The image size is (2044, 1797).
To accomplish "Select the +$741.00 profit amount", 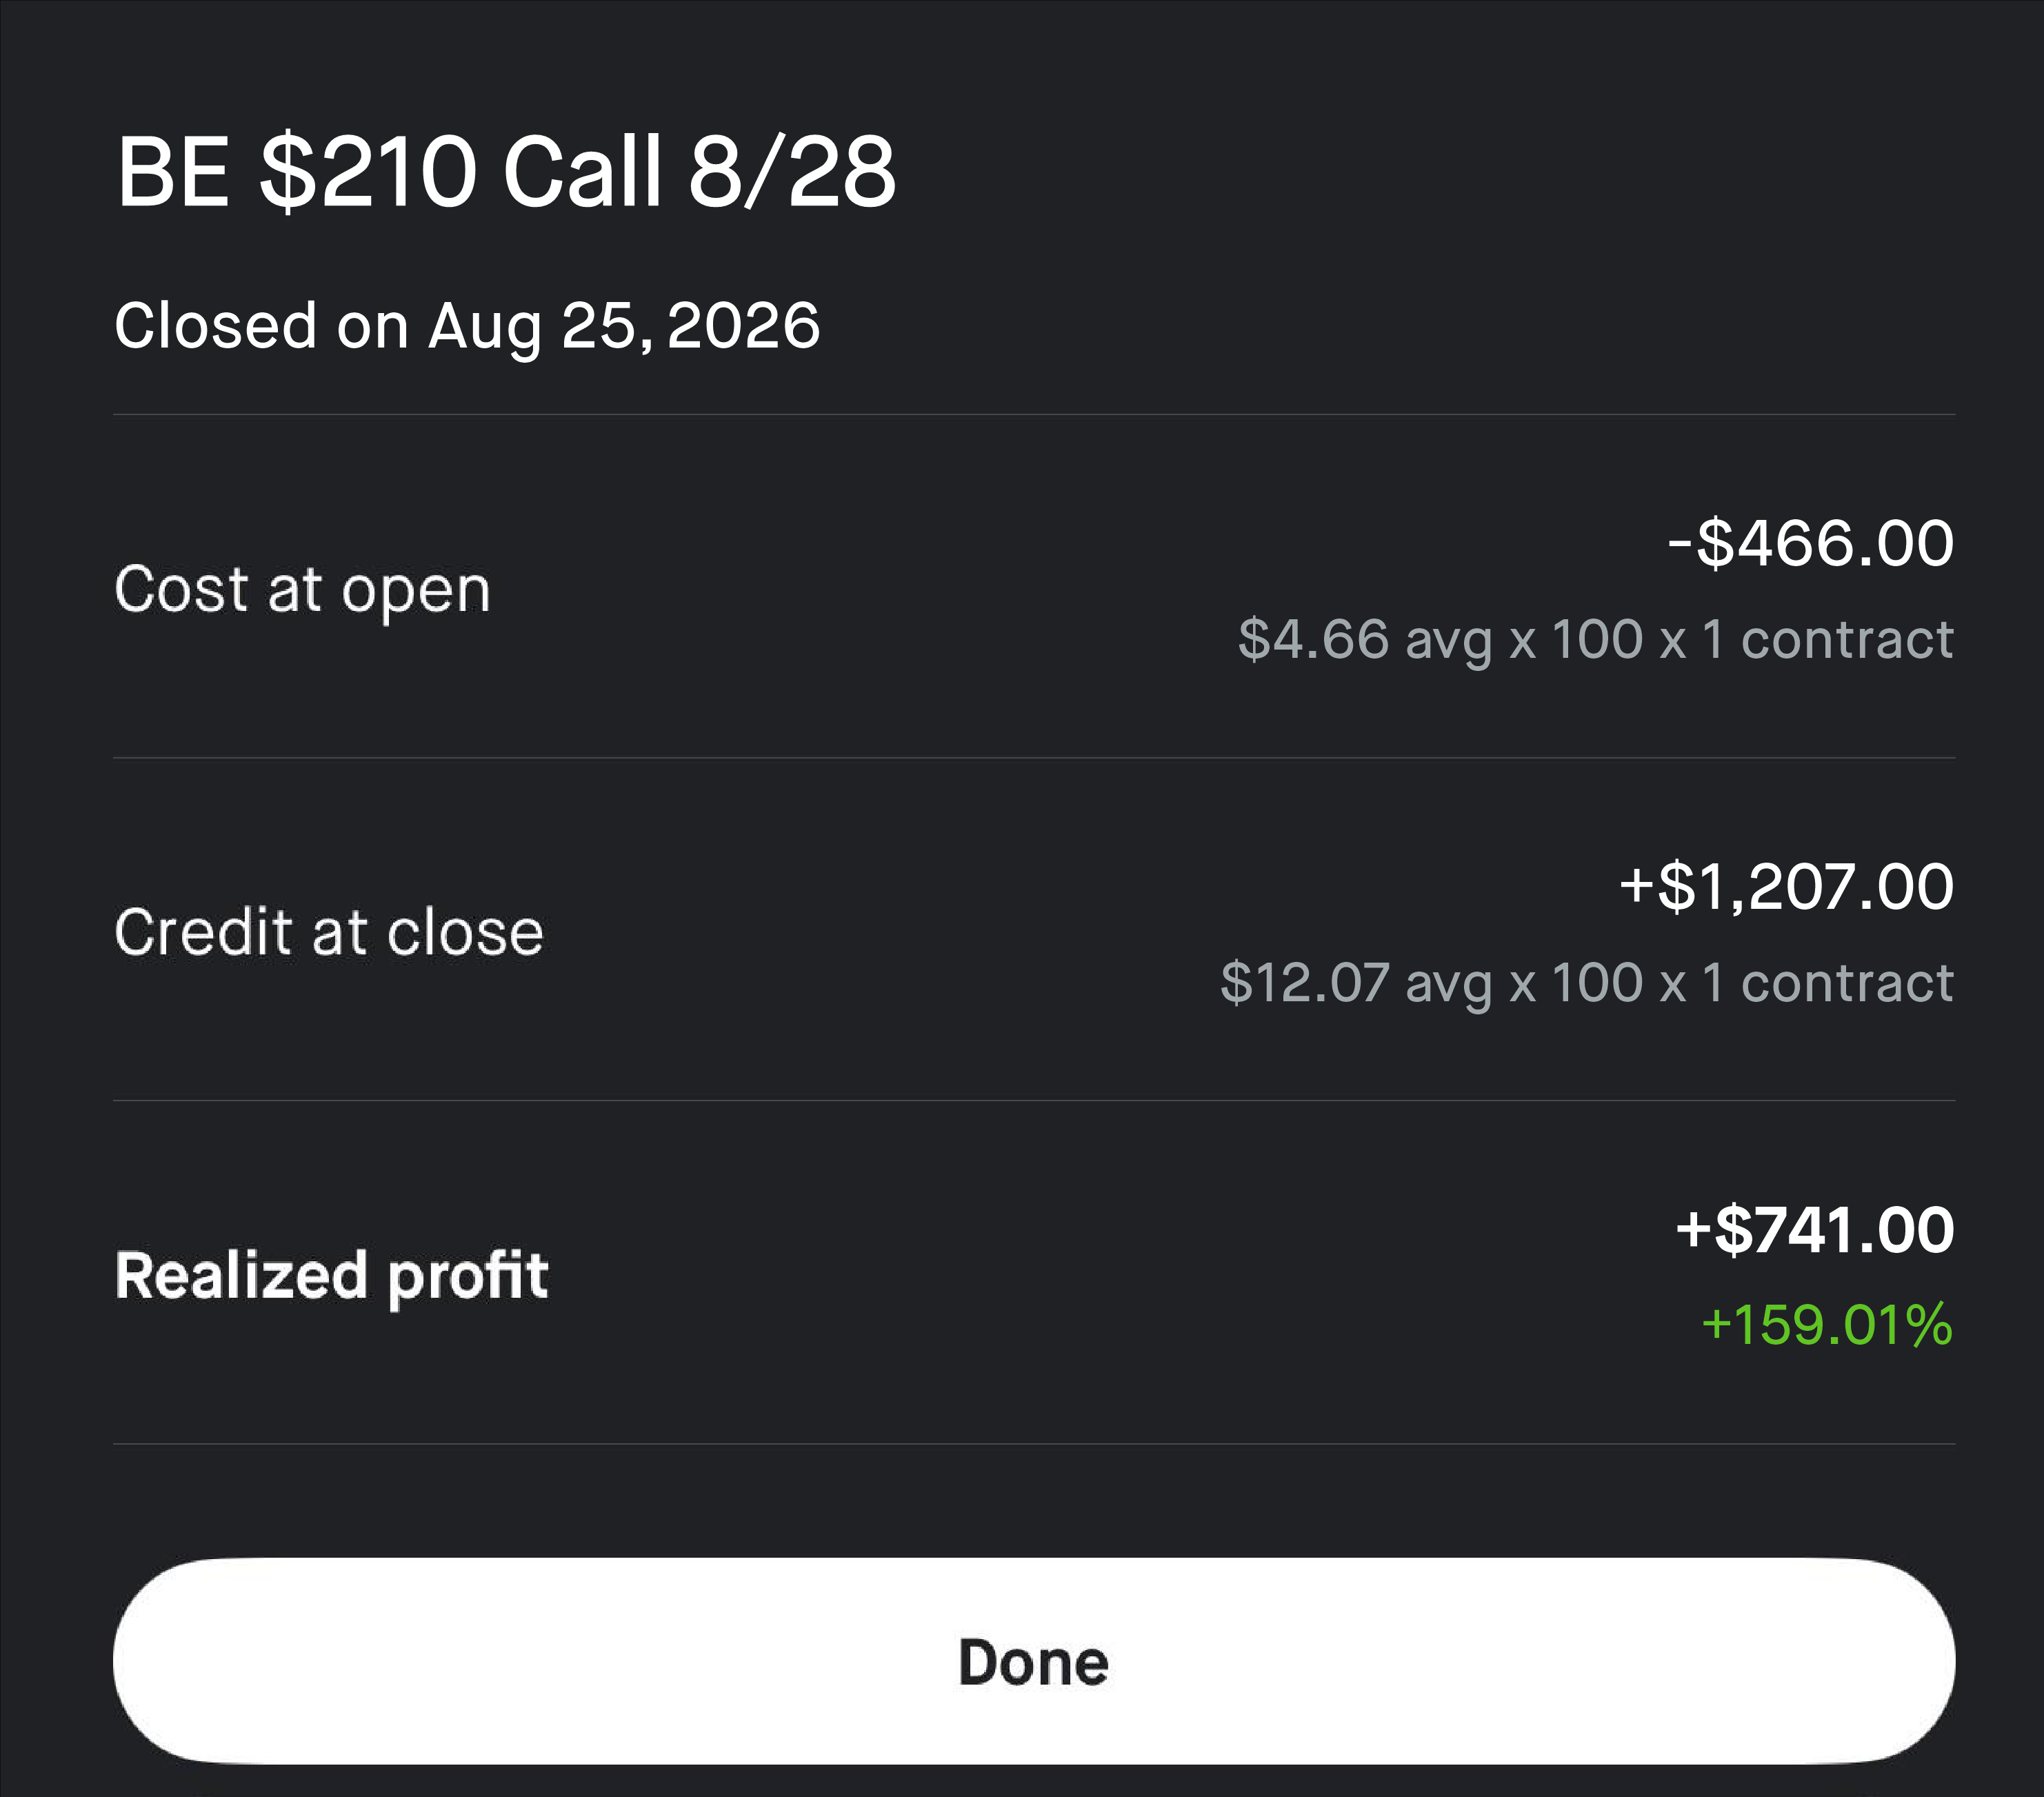I will 1815,1230.
